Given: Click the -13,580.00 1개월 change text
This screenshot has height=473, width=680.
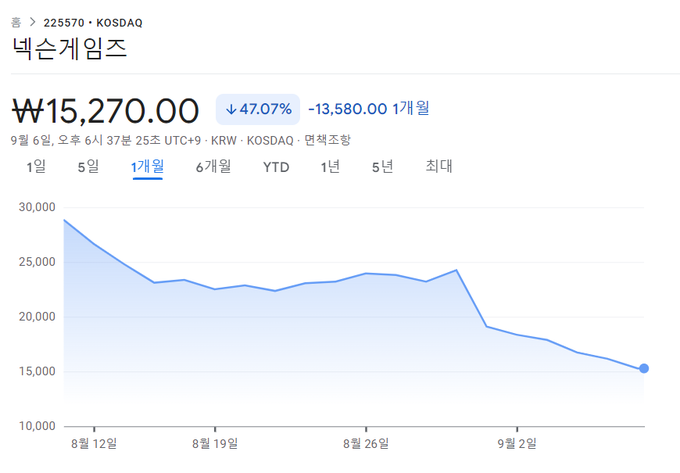Looking at the screenshot, I should pyautogui.click(x=369, y=108).
